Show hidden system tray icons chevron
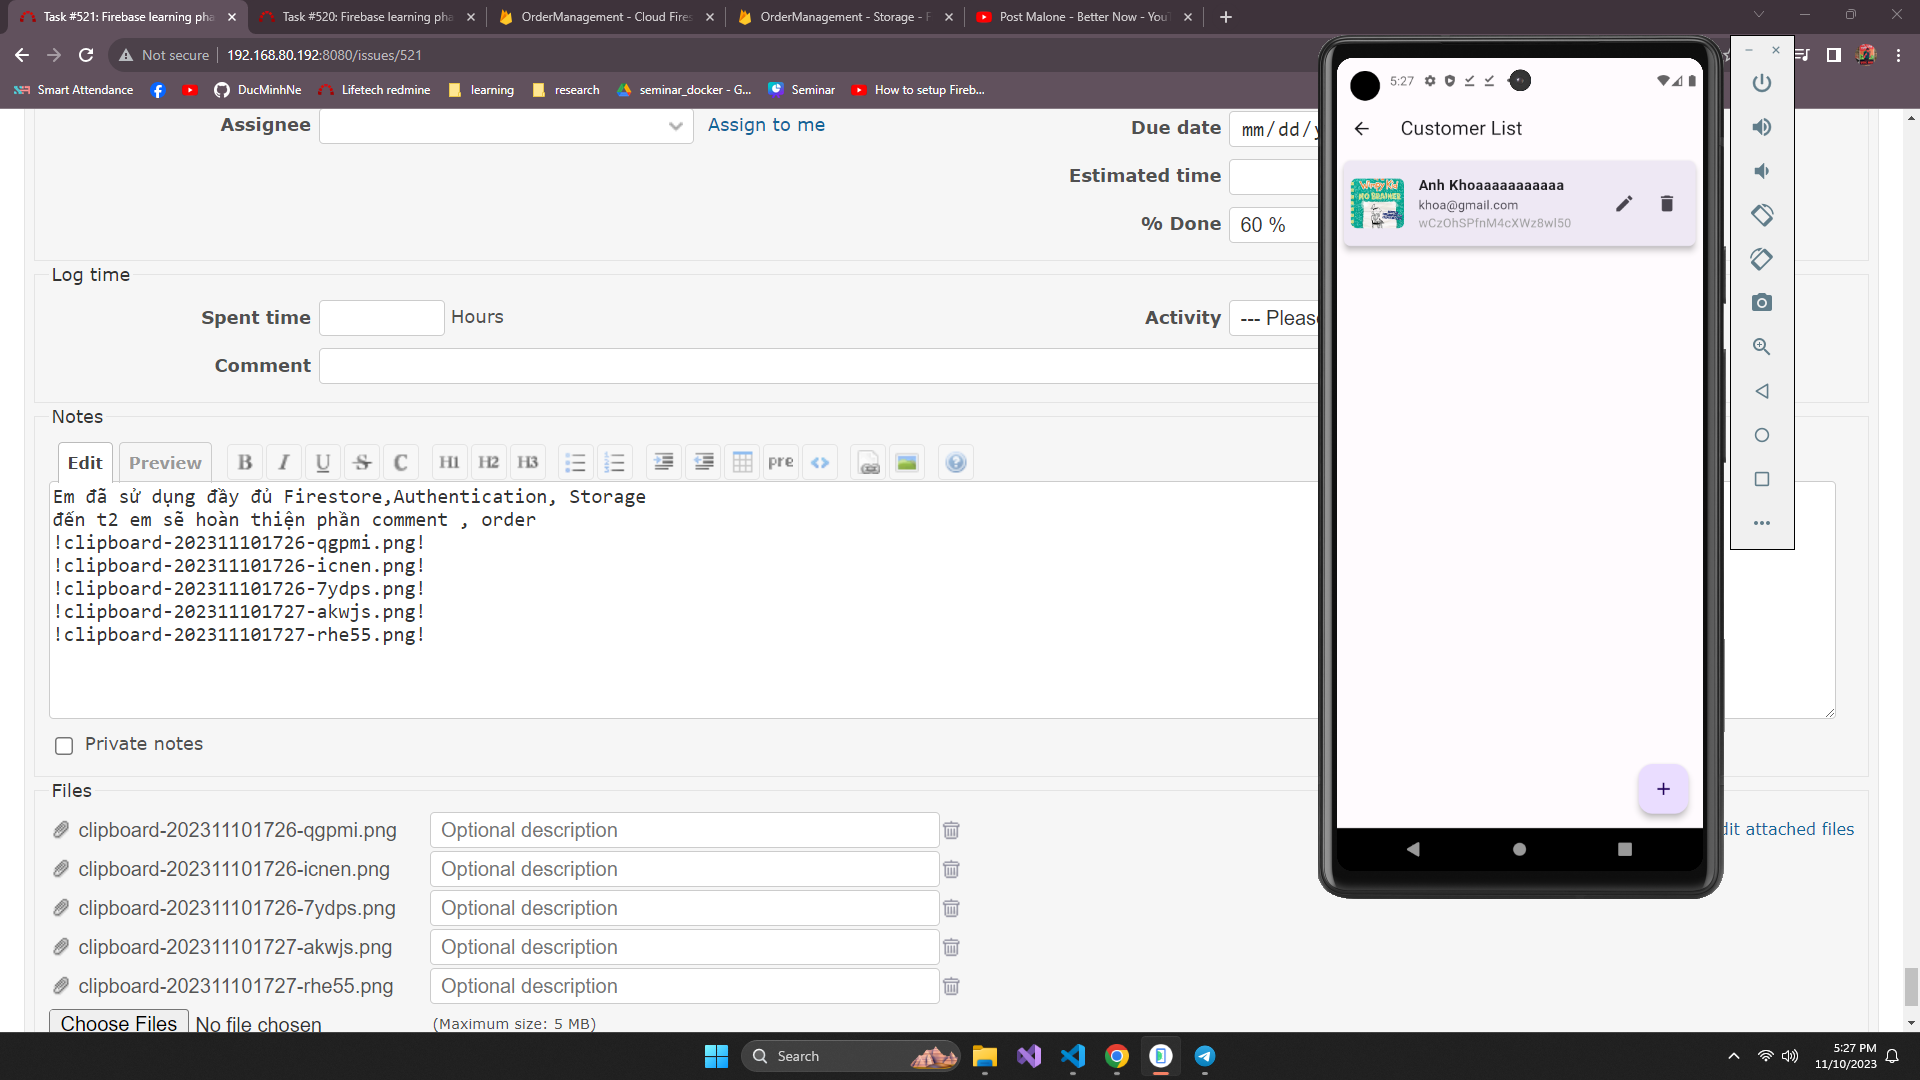 tap(1734, 1056)
